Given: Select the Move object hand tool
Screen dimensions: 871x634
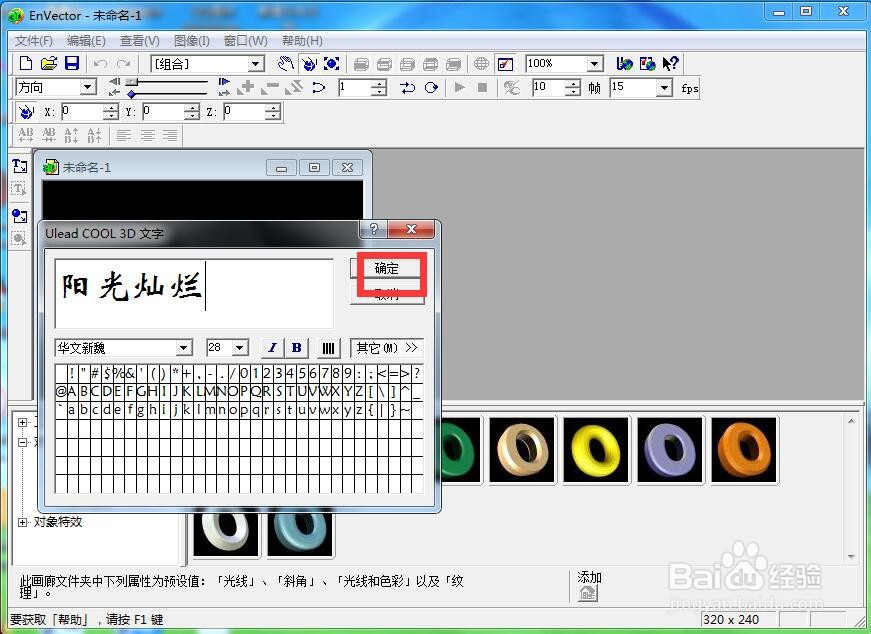Looking at the screenshot, I should pyautogui.click(x=286, y=63).
